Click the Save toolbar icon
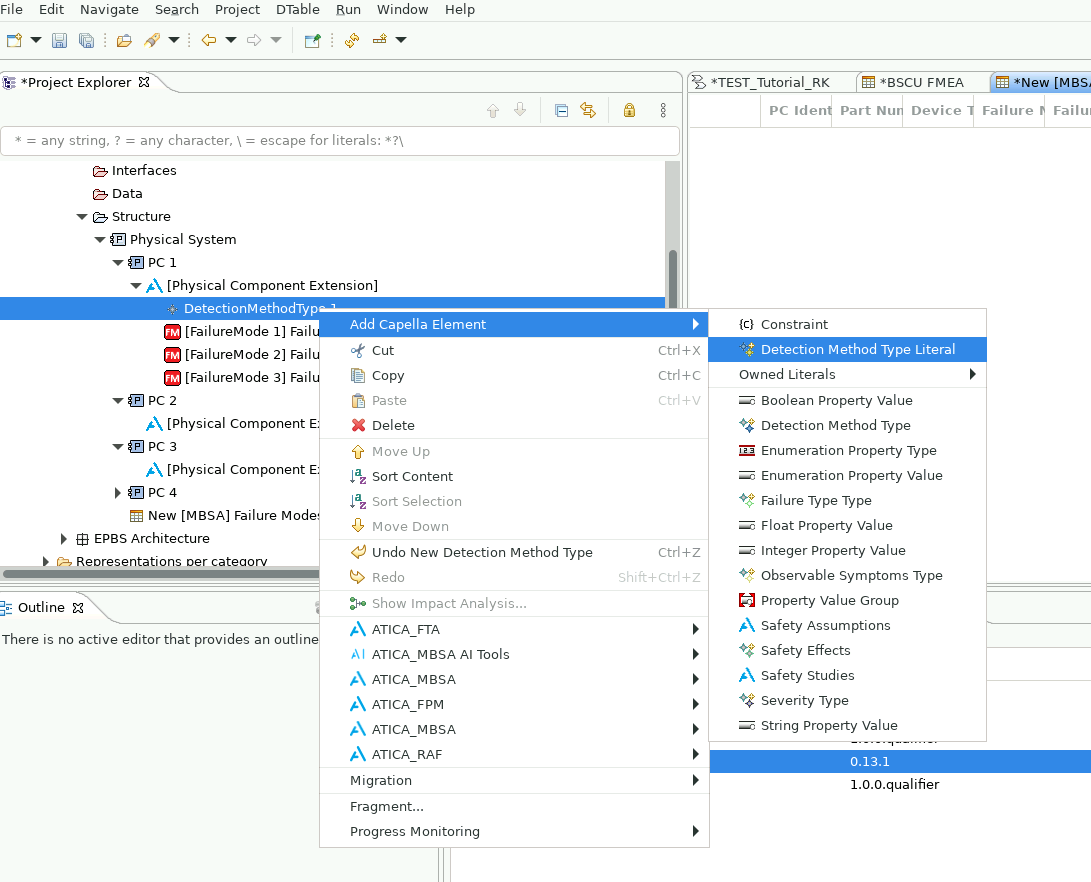The height and width of the screenshot is (882, 1091). pyautogui.click(x=60, y=40)
